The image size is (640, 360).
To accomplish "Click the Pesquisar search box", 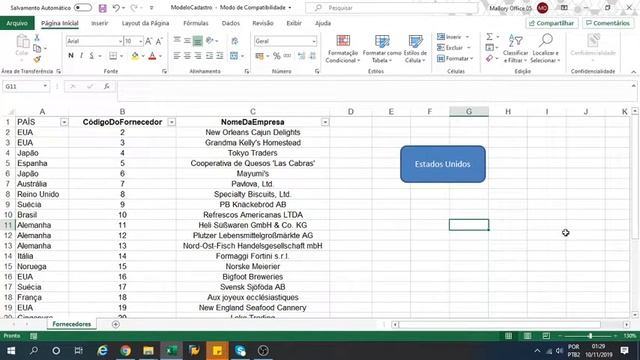I will pyautogui.click(x=392, y=8).
